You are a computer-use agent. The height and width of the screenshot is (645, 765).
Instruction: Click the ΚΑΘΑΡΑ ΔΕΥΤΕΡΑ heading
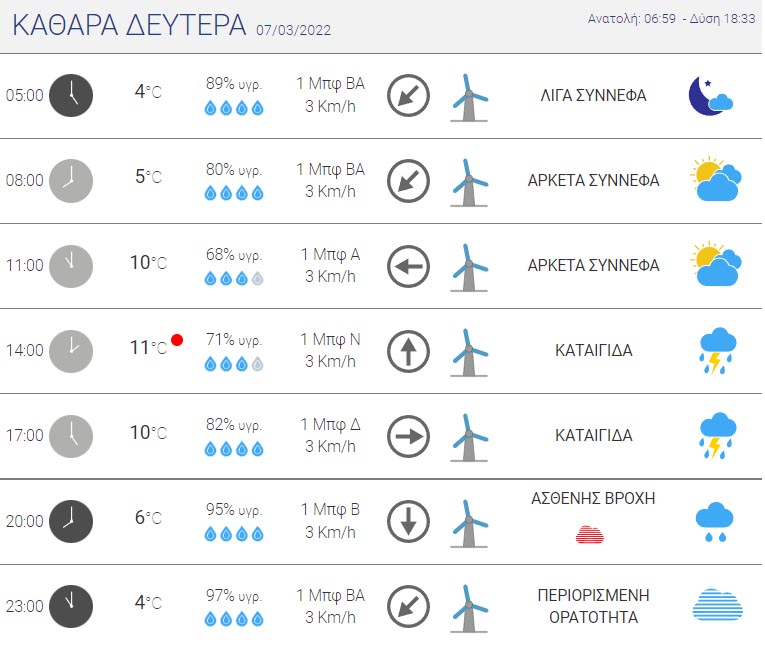129,25
